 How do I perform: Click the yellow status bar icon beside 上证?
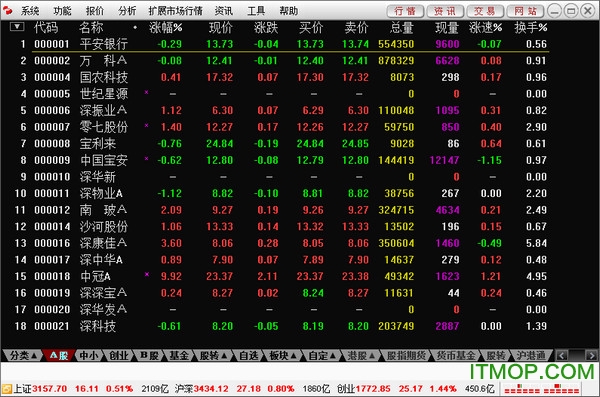coord(7,389)
